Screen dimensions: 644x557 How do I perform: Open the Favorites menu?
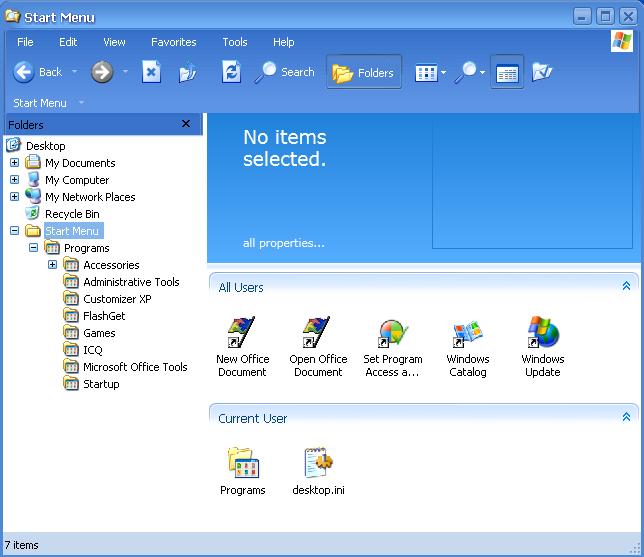[174, 42]
